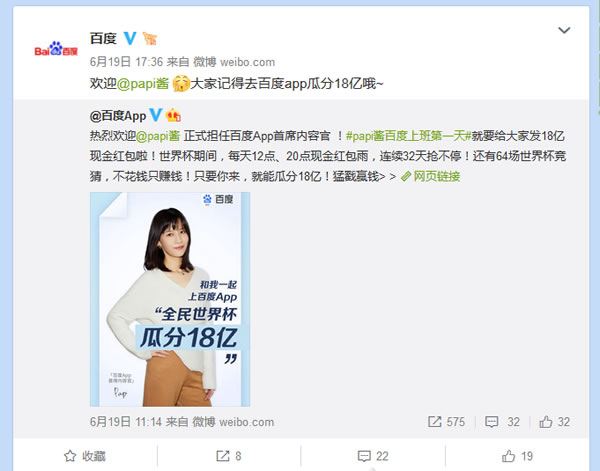
Task: Enlarge the papi酱 World Cup poster image
Action: [170, 299]
